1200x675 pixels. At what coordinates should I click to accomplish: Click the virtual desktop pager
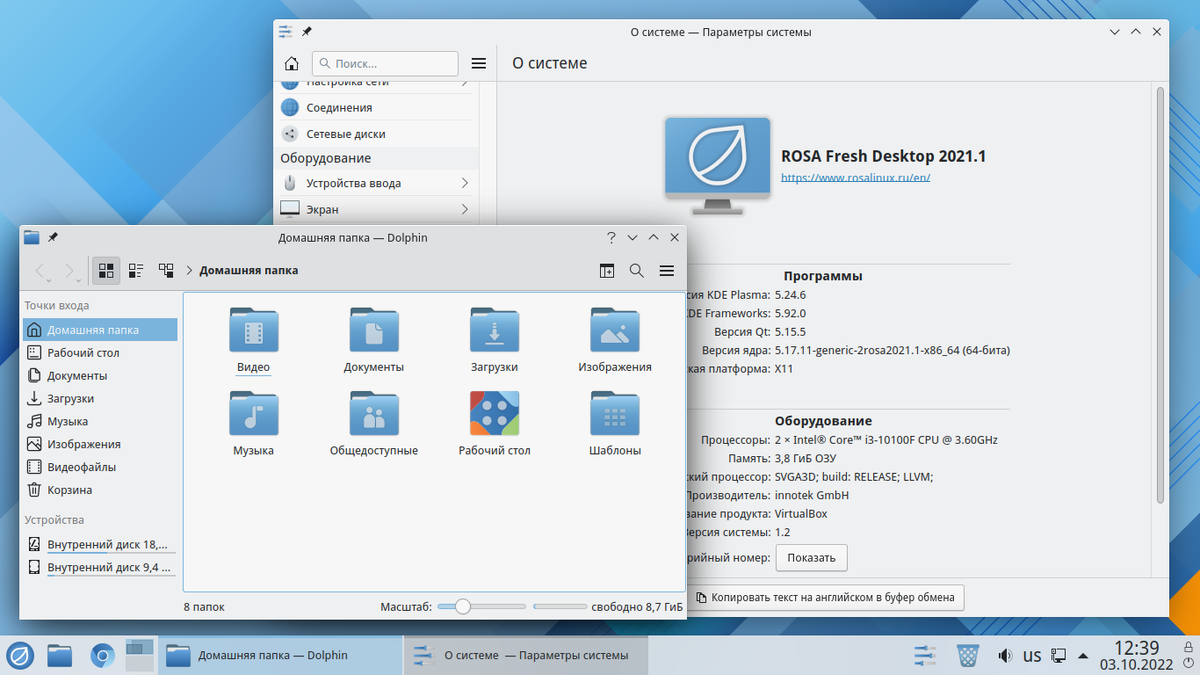pyautogui.click(x=139, y=656)
